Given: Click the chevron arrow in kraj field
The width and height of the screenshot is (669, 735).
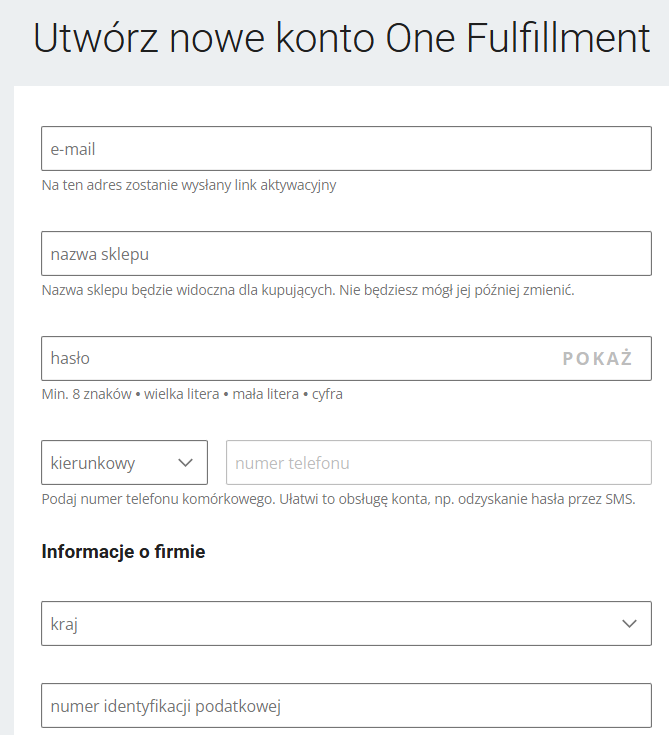Looking at the screenshot, I should tap(629, 624).
